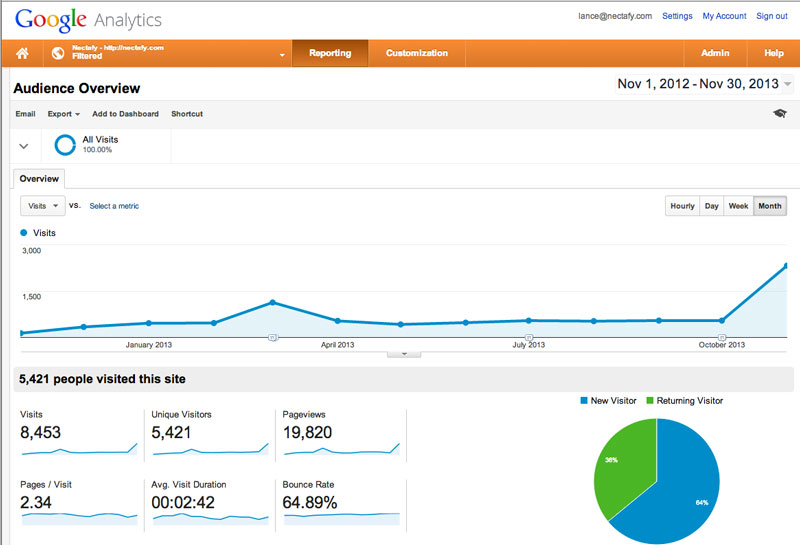Click the All Visits segment circle icon
The height and width of the screenshot is (545, 800).
coord(65,144)
